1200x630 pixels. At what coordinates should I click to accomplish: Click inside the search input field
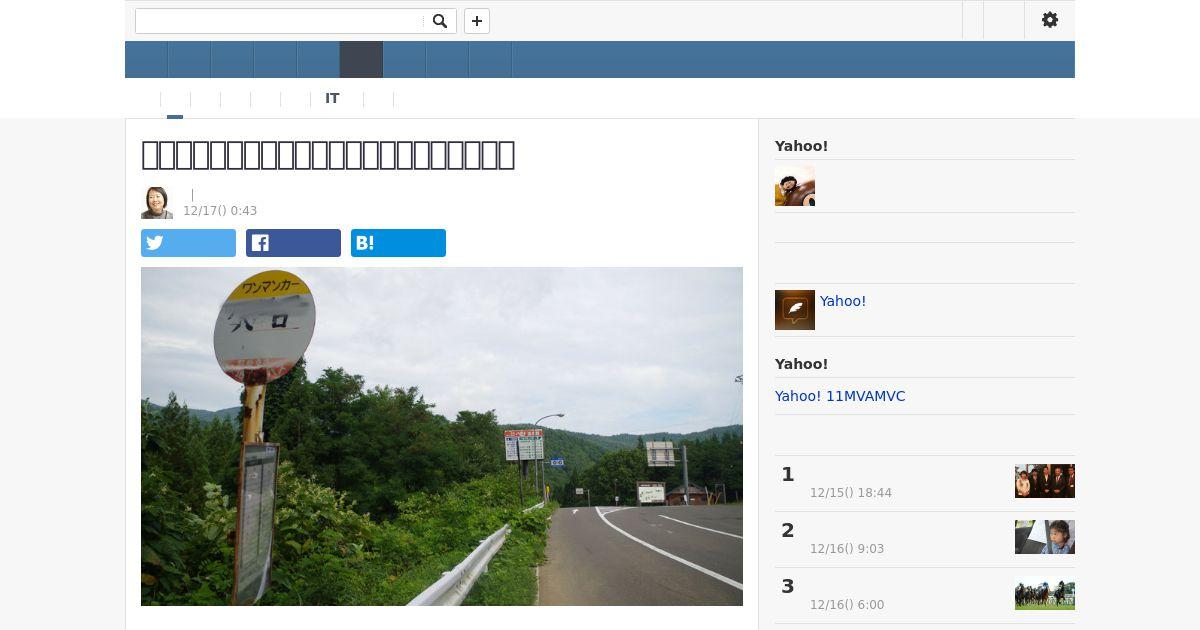279,21
